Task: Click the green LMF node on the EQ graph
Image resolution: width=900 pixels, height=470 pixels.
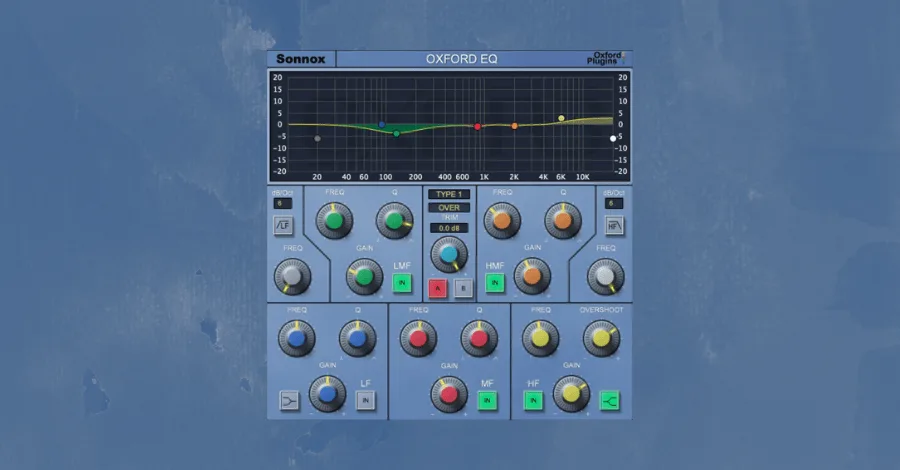Action: pos(396,134)
